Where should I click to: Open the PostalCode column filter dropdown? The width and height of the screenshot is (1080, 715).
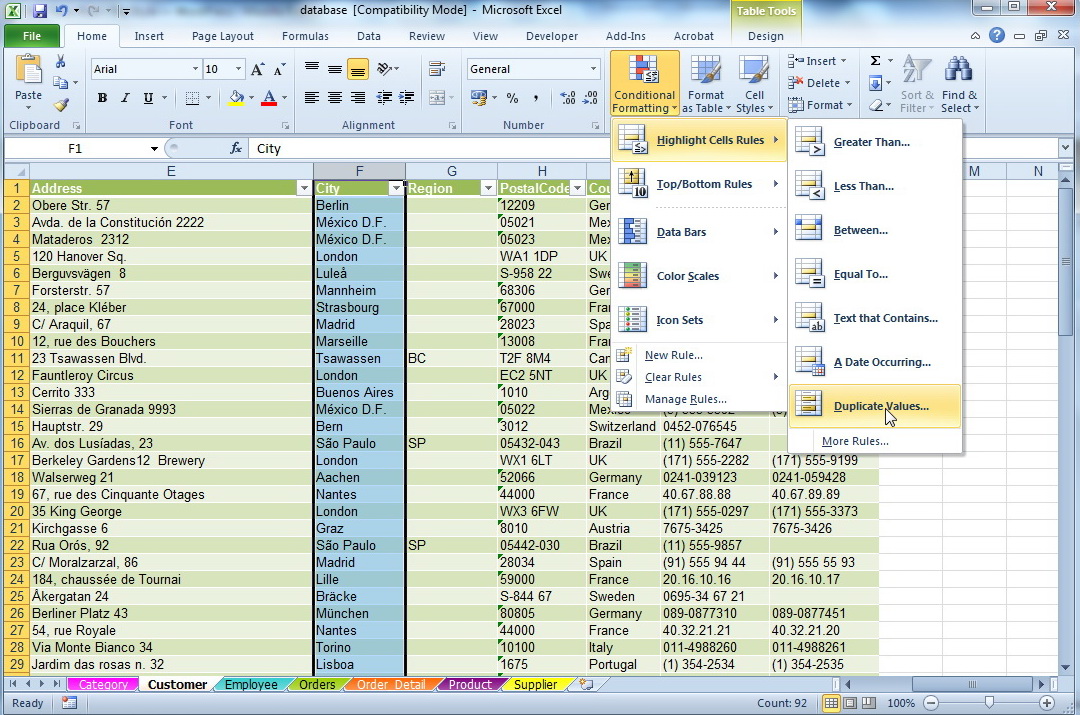coord(577,188)
